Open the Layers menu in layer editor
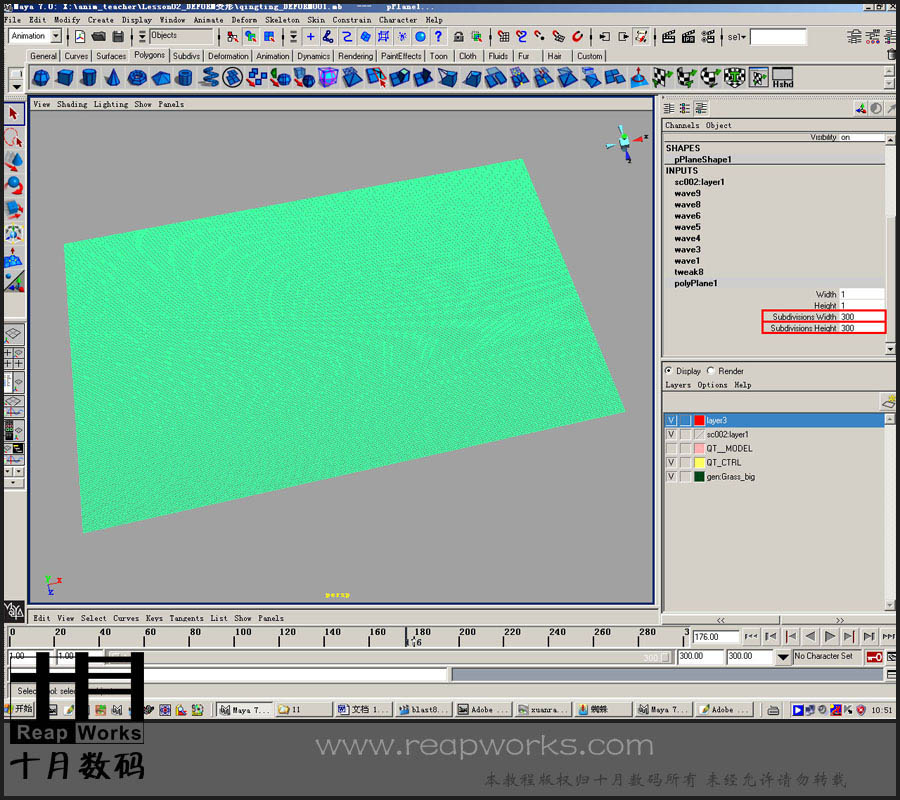The image size is (900, 800). (x=678, y=385)
